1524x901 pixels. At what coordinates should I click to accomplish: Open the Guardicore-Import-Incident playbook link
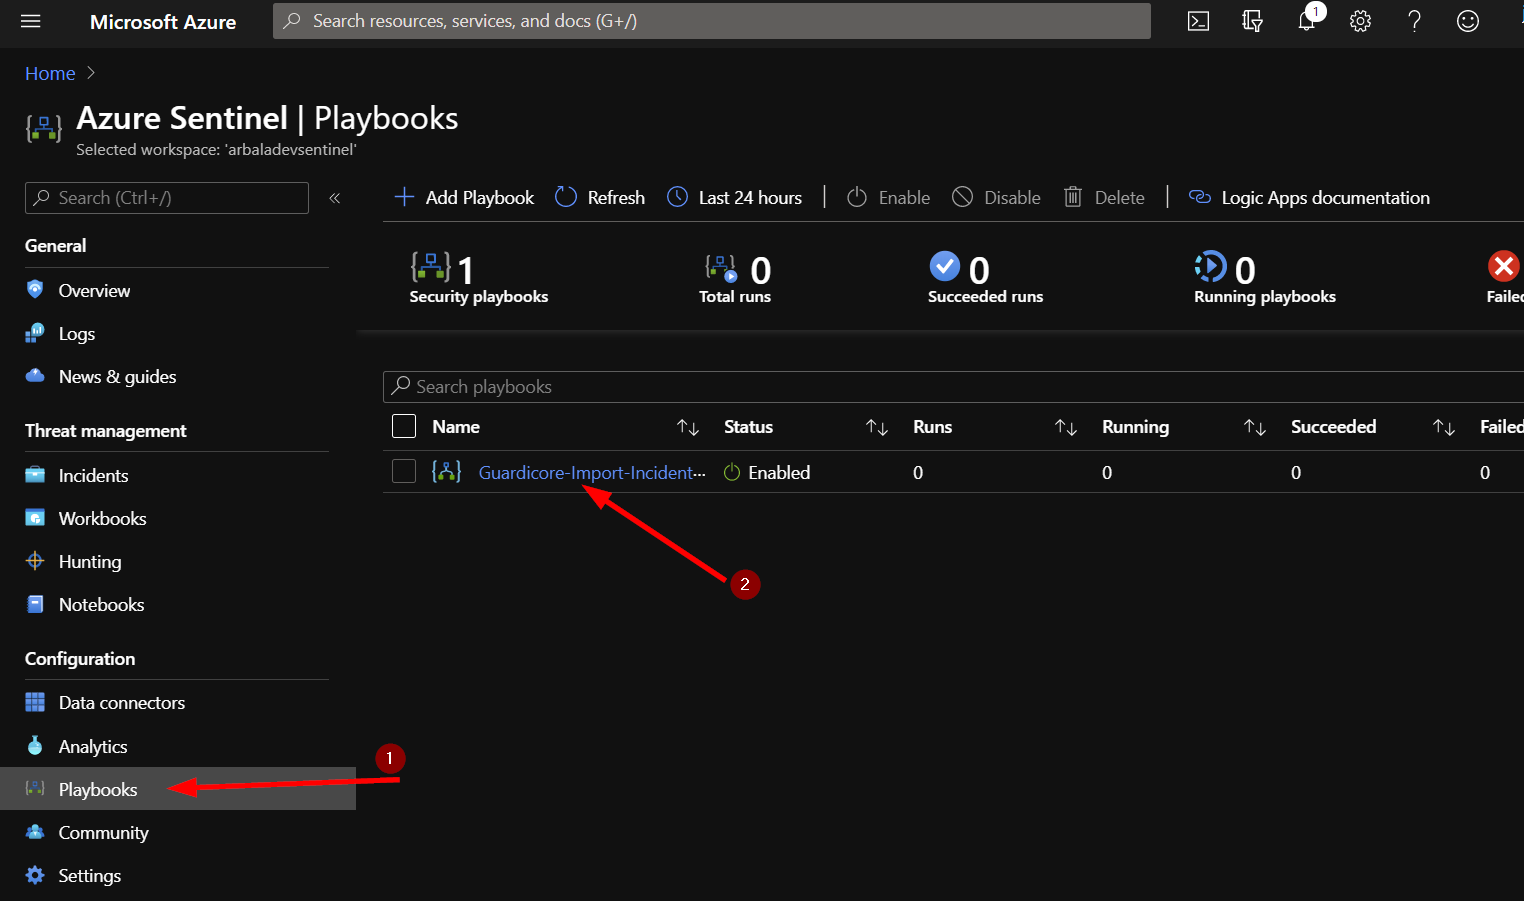pos(592,472)
